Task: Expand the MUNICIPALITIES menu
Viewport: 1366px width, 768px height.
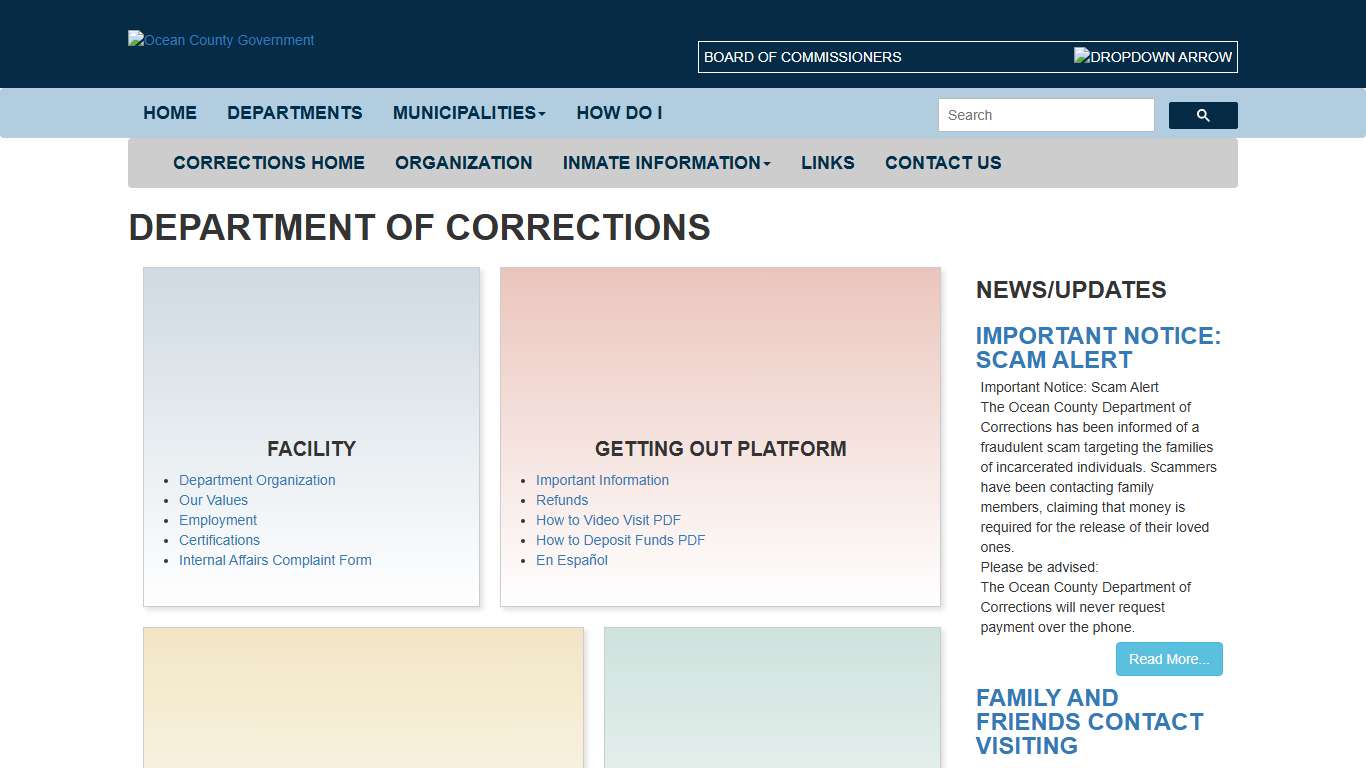Action: pos(468,112)
